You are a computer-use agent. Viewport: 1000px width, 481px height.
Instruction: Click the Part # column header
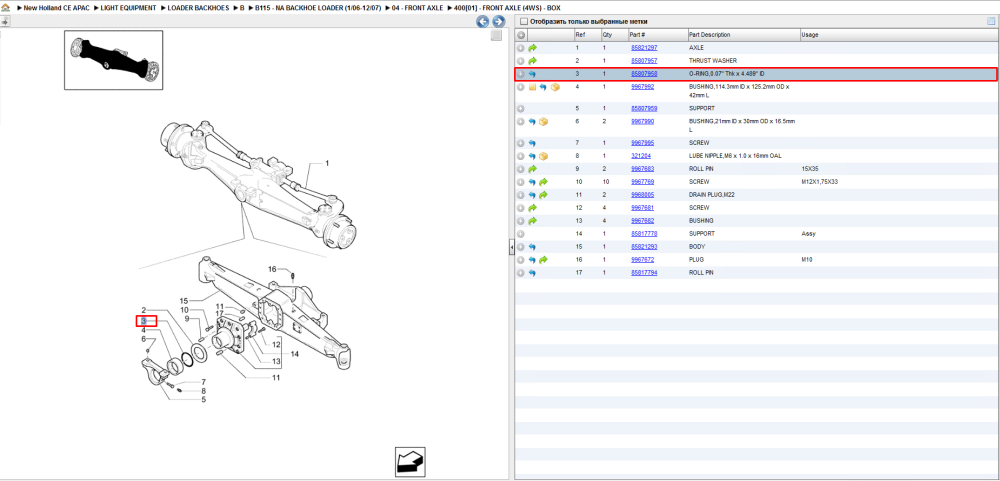[657, 35]
